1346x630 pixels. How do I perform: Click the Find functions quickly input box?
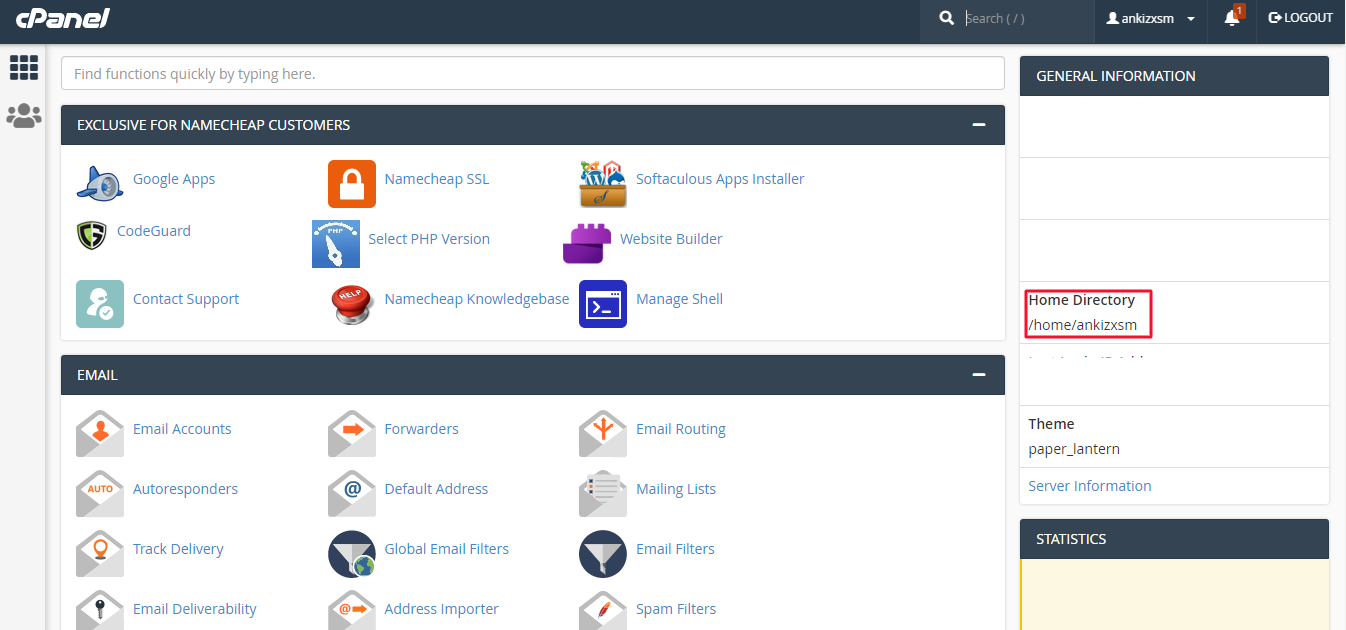[533, 73]
